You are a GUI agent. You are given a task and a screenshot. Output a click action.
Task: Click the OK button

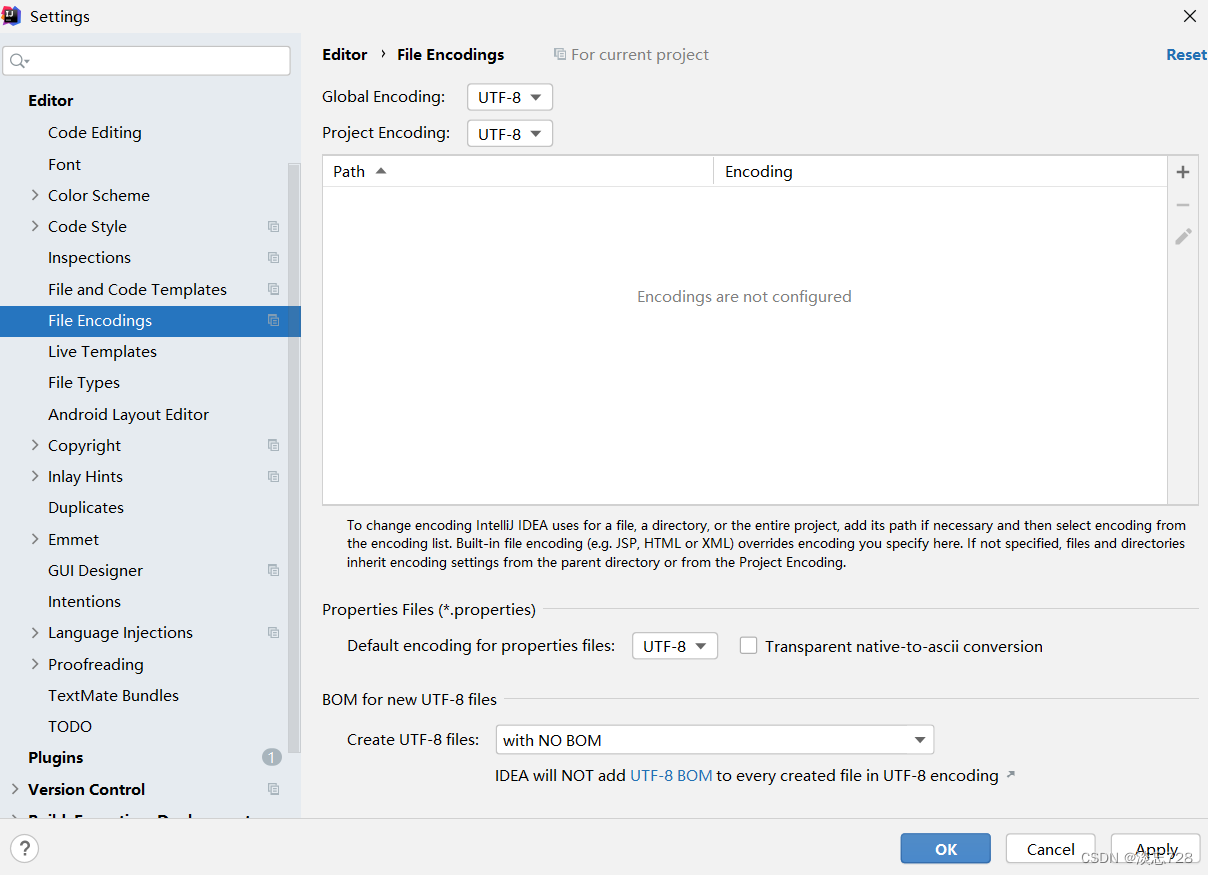click(x=945, y=849)
